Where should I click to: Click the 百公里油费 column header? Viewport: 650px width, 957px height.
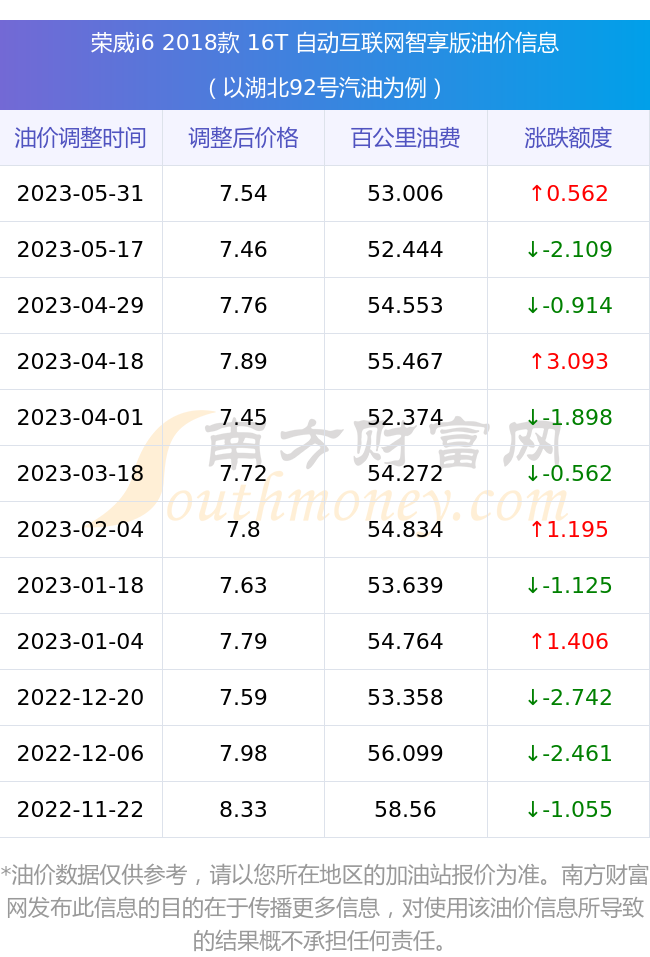(x=406, y=138)
